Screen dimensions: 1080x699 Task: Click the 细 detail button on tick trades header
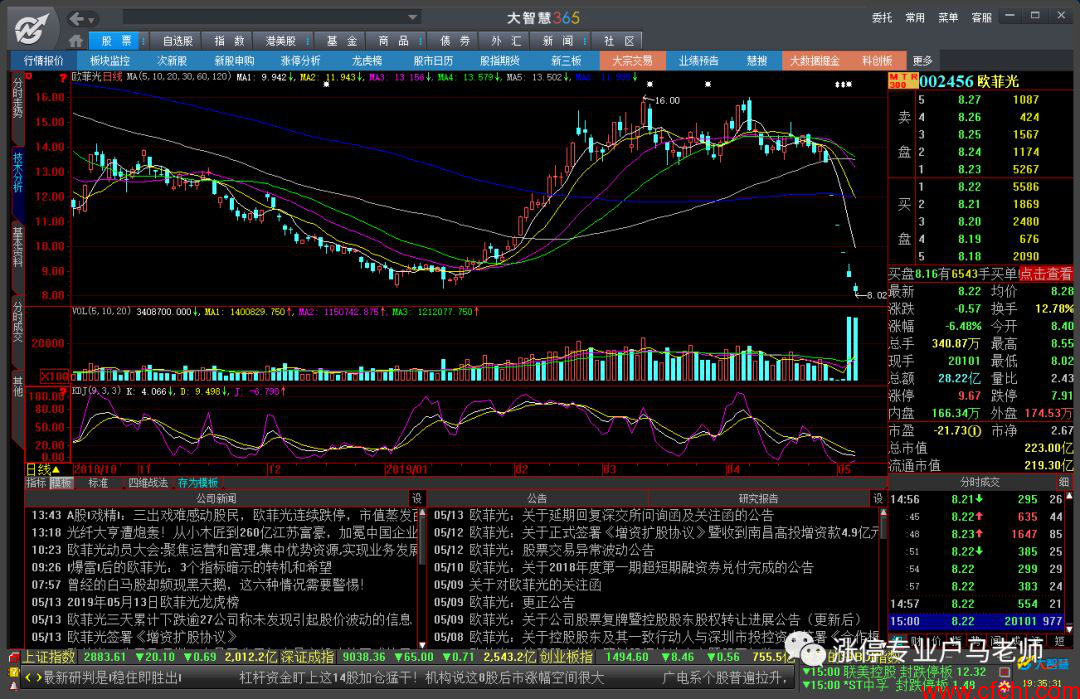(1063, 482)
